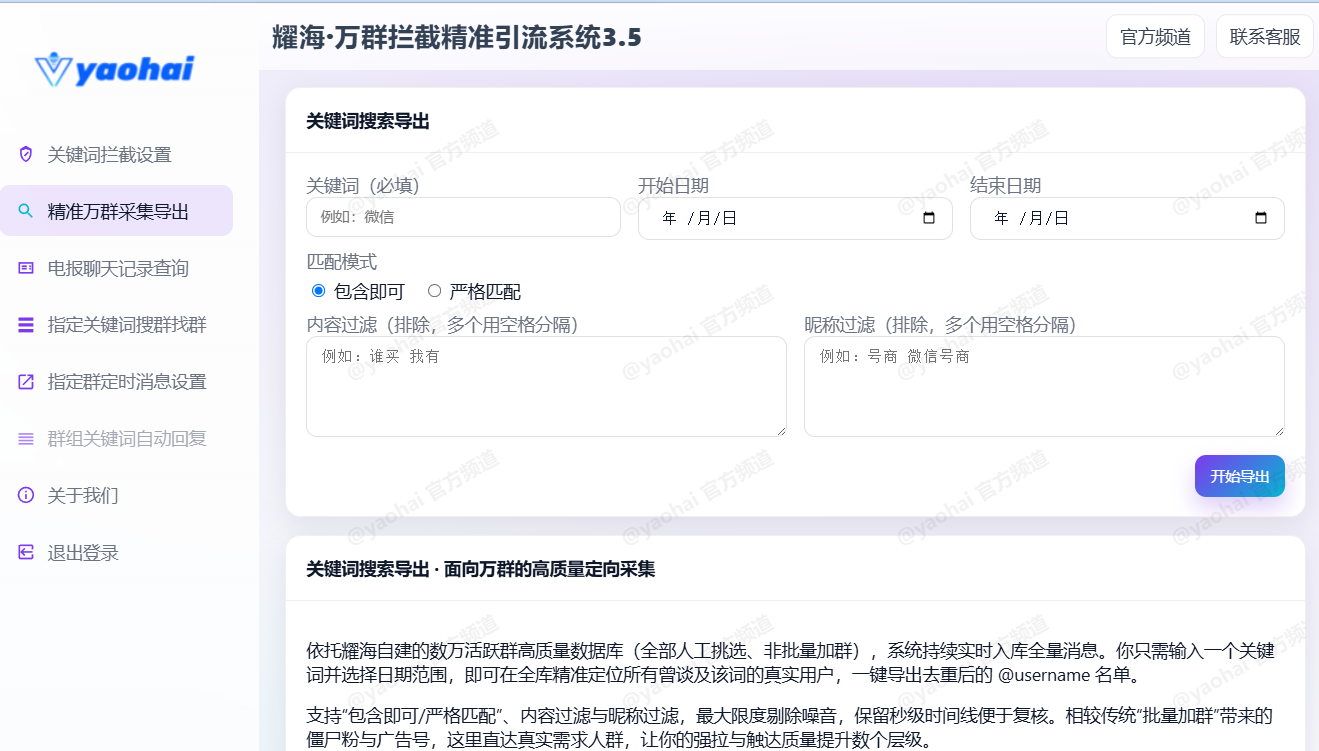Click the 内容过滤 text area
This screenshot has width=1319, height=751.
click(546, 386)
